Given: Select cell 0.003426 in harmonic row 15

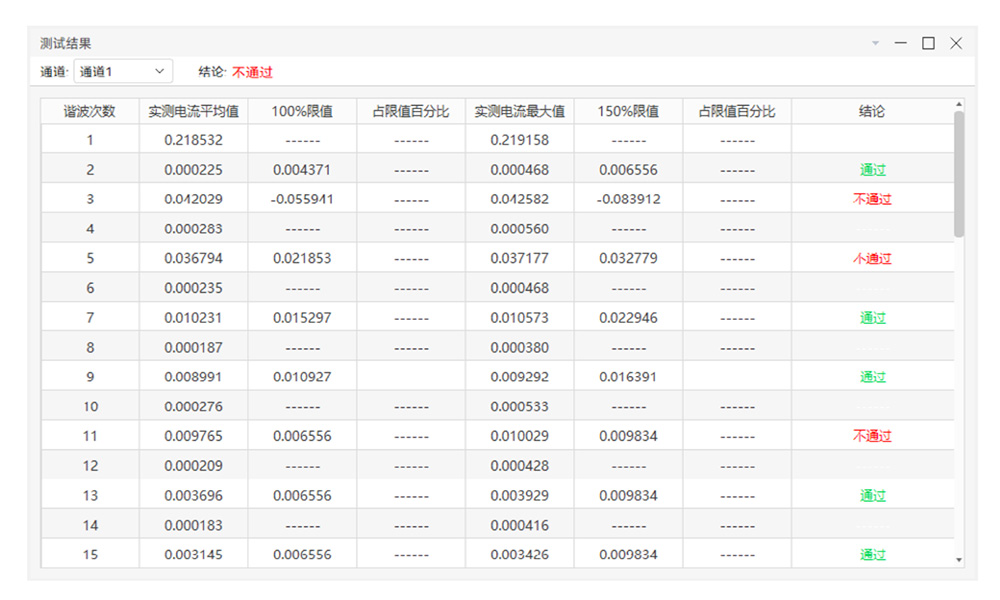Looking at the screenshot, I should pos(520,555).
